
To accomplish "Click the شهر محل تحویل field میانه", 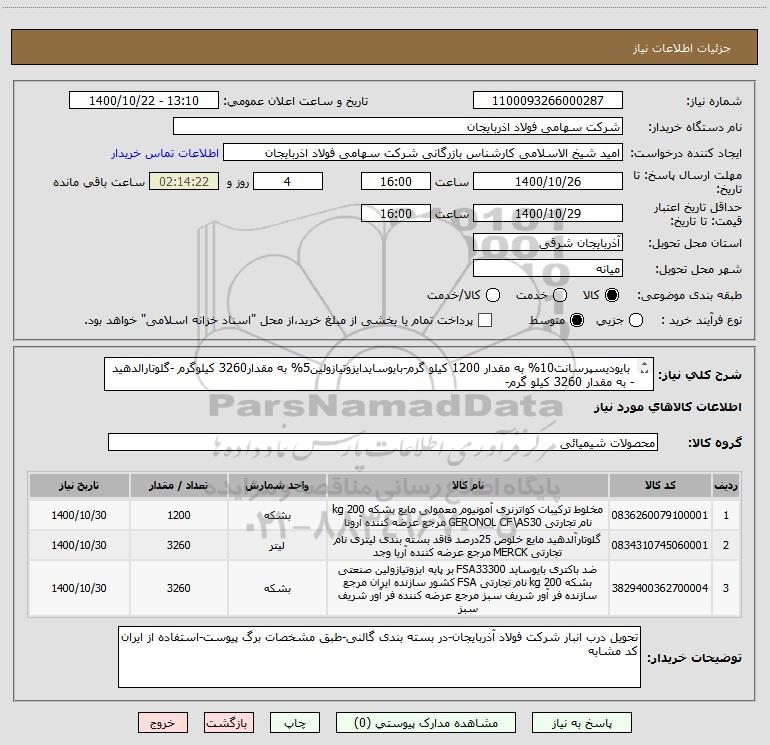I will 548,268.
